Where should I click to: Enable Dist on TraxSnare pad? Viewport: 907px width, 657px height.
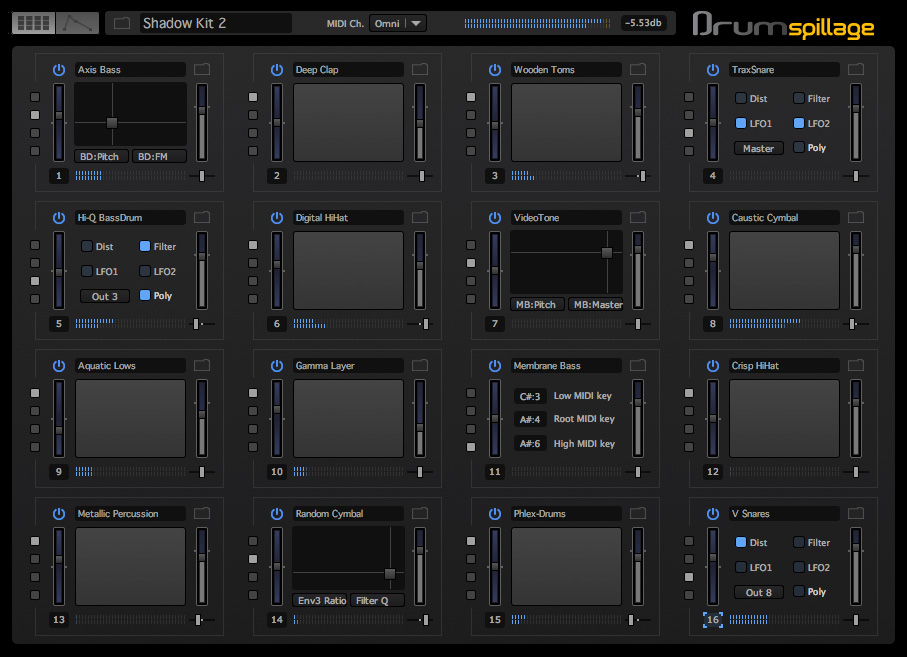[741, 98]
